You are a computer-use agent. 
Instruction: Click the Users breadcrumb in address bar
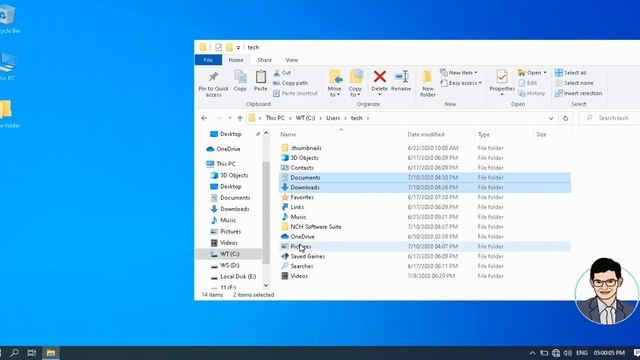pyautogui.click(x=333, y=118)
